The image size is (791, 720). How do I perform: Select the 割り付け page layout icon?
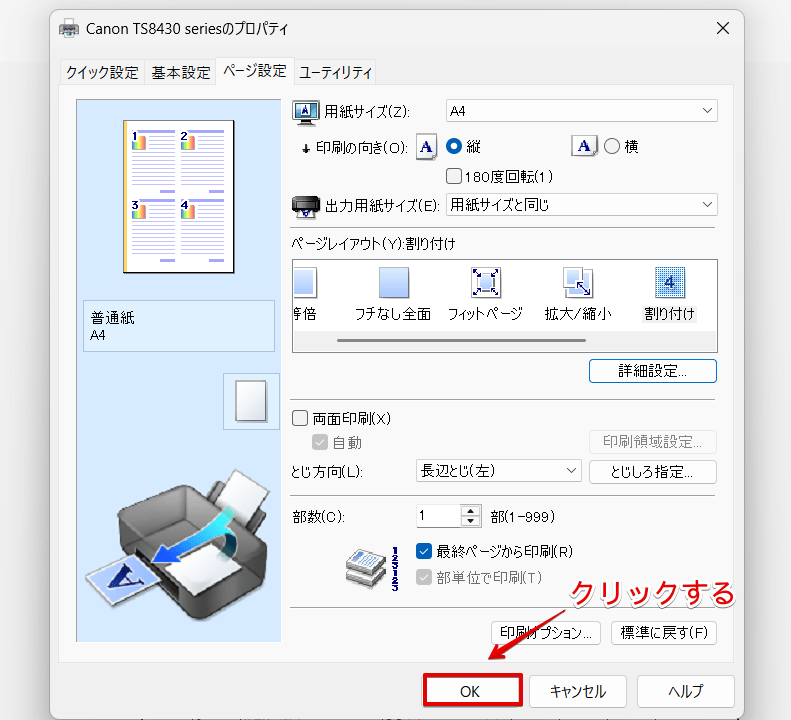pos(669,283)
